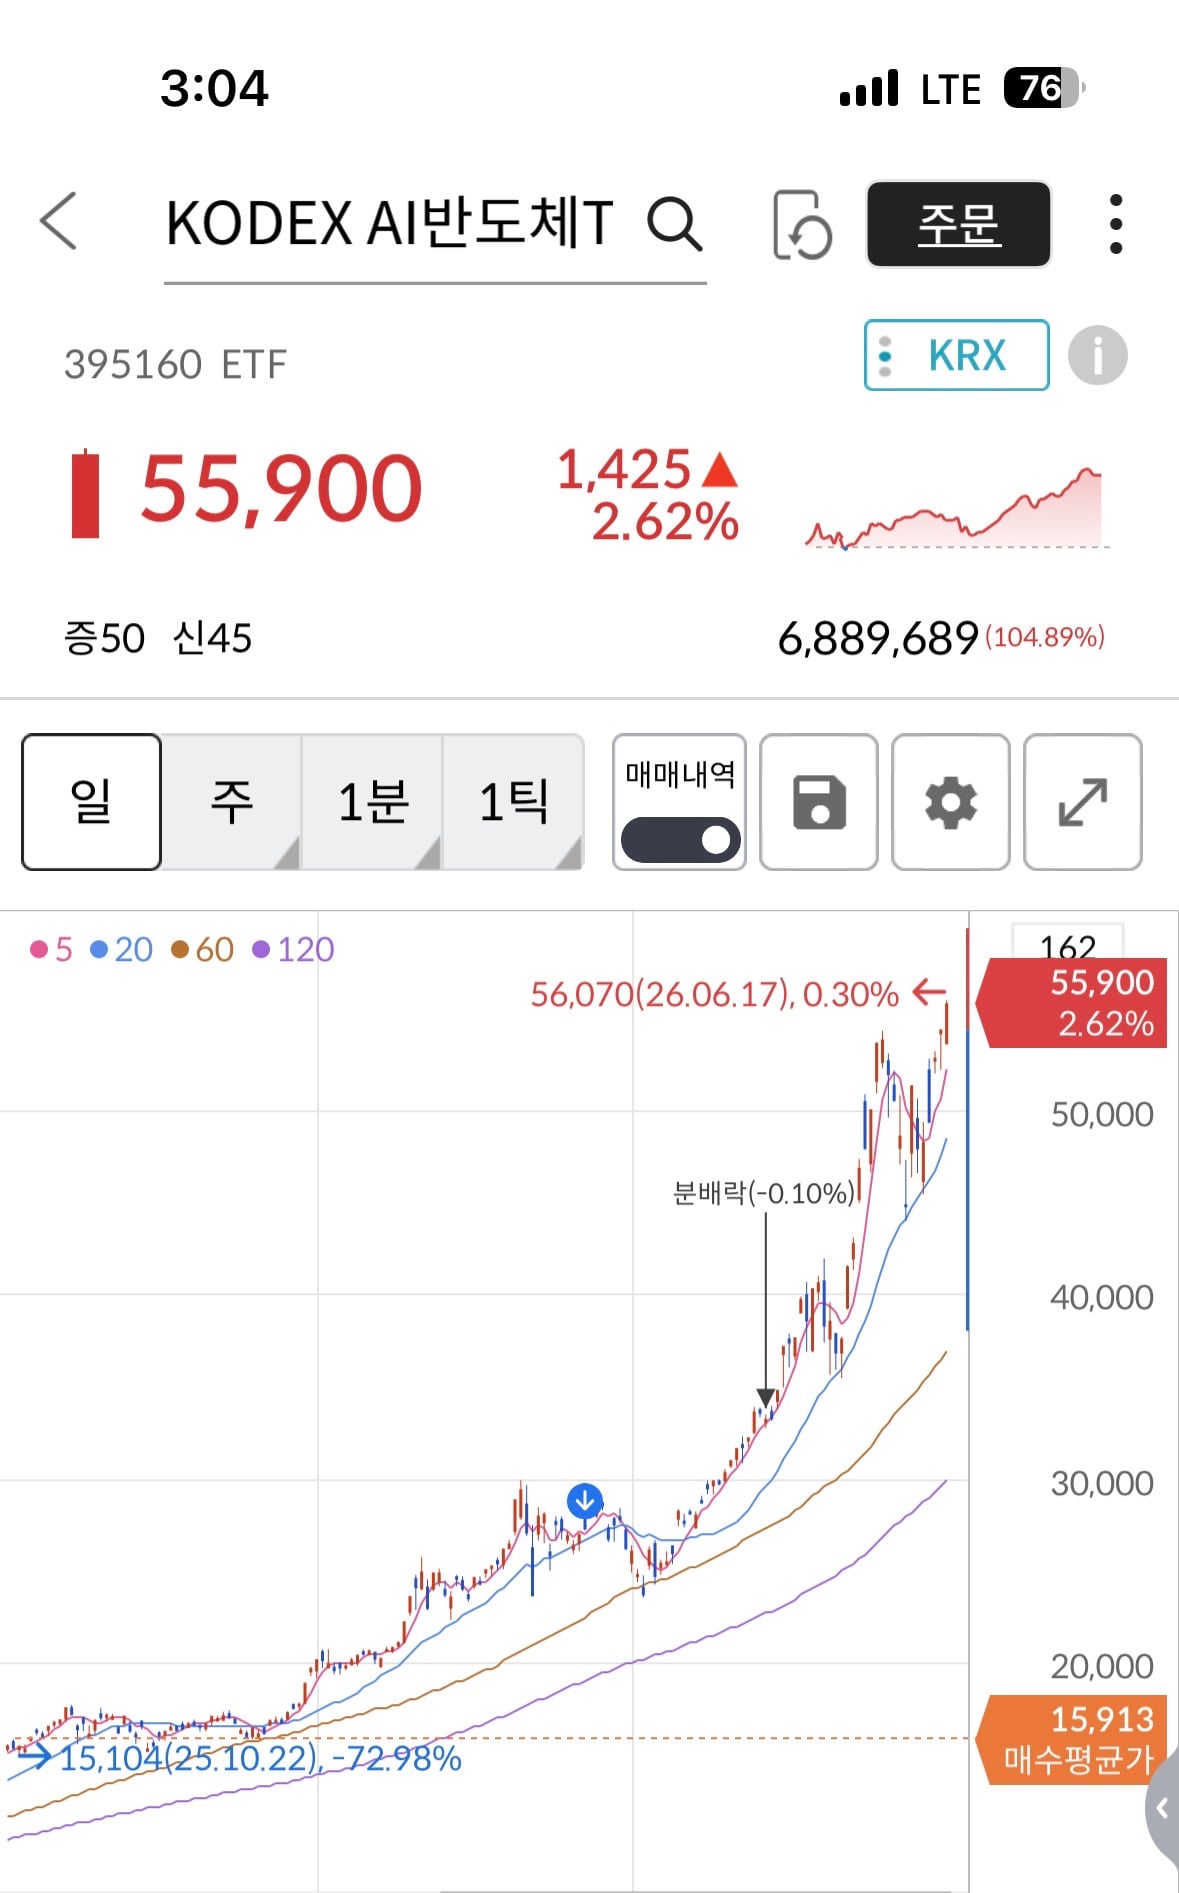Tap the 120-day moving average legend
This screenshot has width=1179, height=1893.
[x=293, y=949]
